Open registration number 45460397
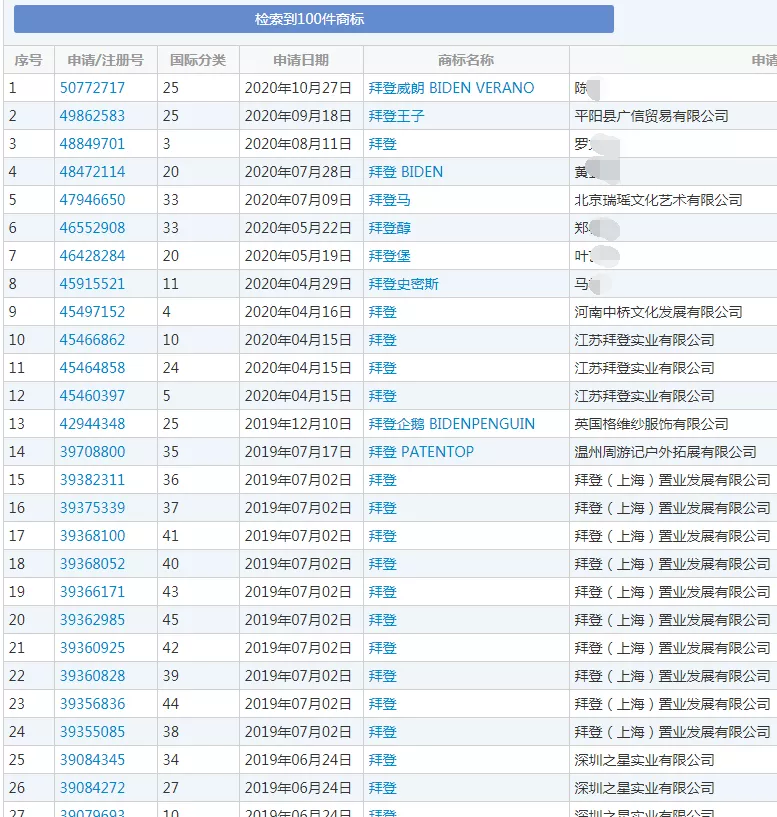Screen dimensions: 777x817 click(92, 396)
